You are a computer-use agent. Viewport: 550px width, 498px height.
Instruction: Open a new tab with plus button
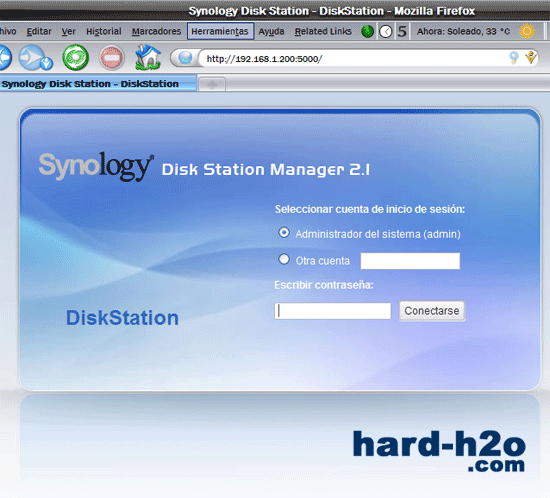(212, 85)
